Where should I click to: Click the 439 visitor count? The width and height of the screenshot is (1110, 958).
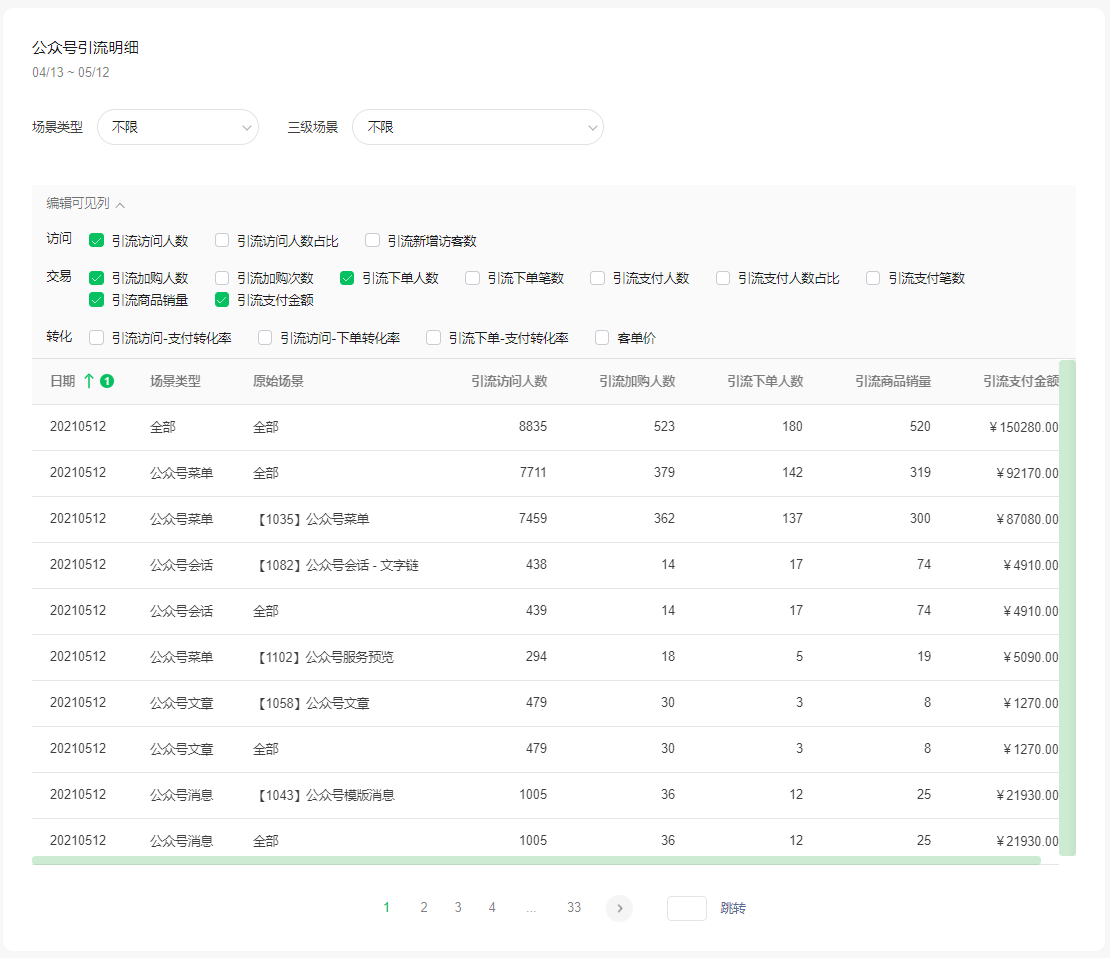(537, 610)
